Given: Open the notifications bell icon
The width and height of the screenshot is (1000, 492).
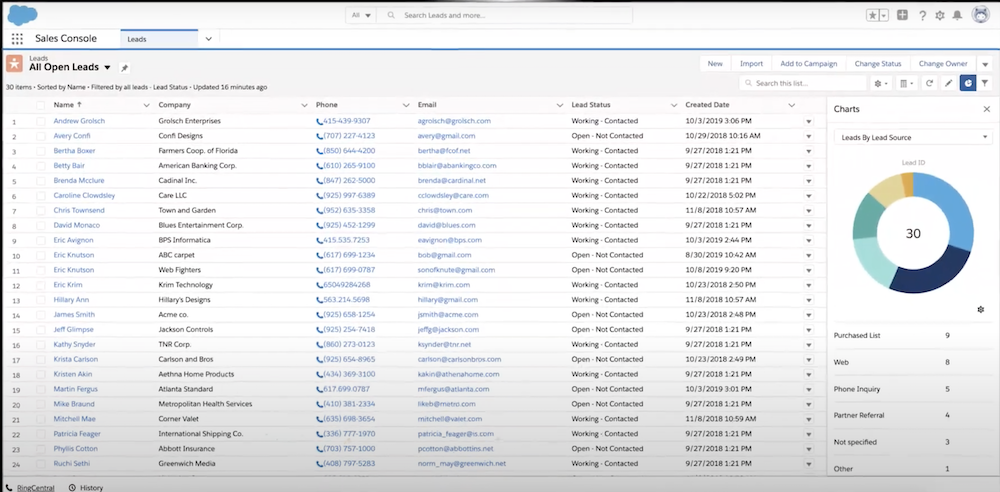Looking at the screenshot, I should tap(957, 15).
